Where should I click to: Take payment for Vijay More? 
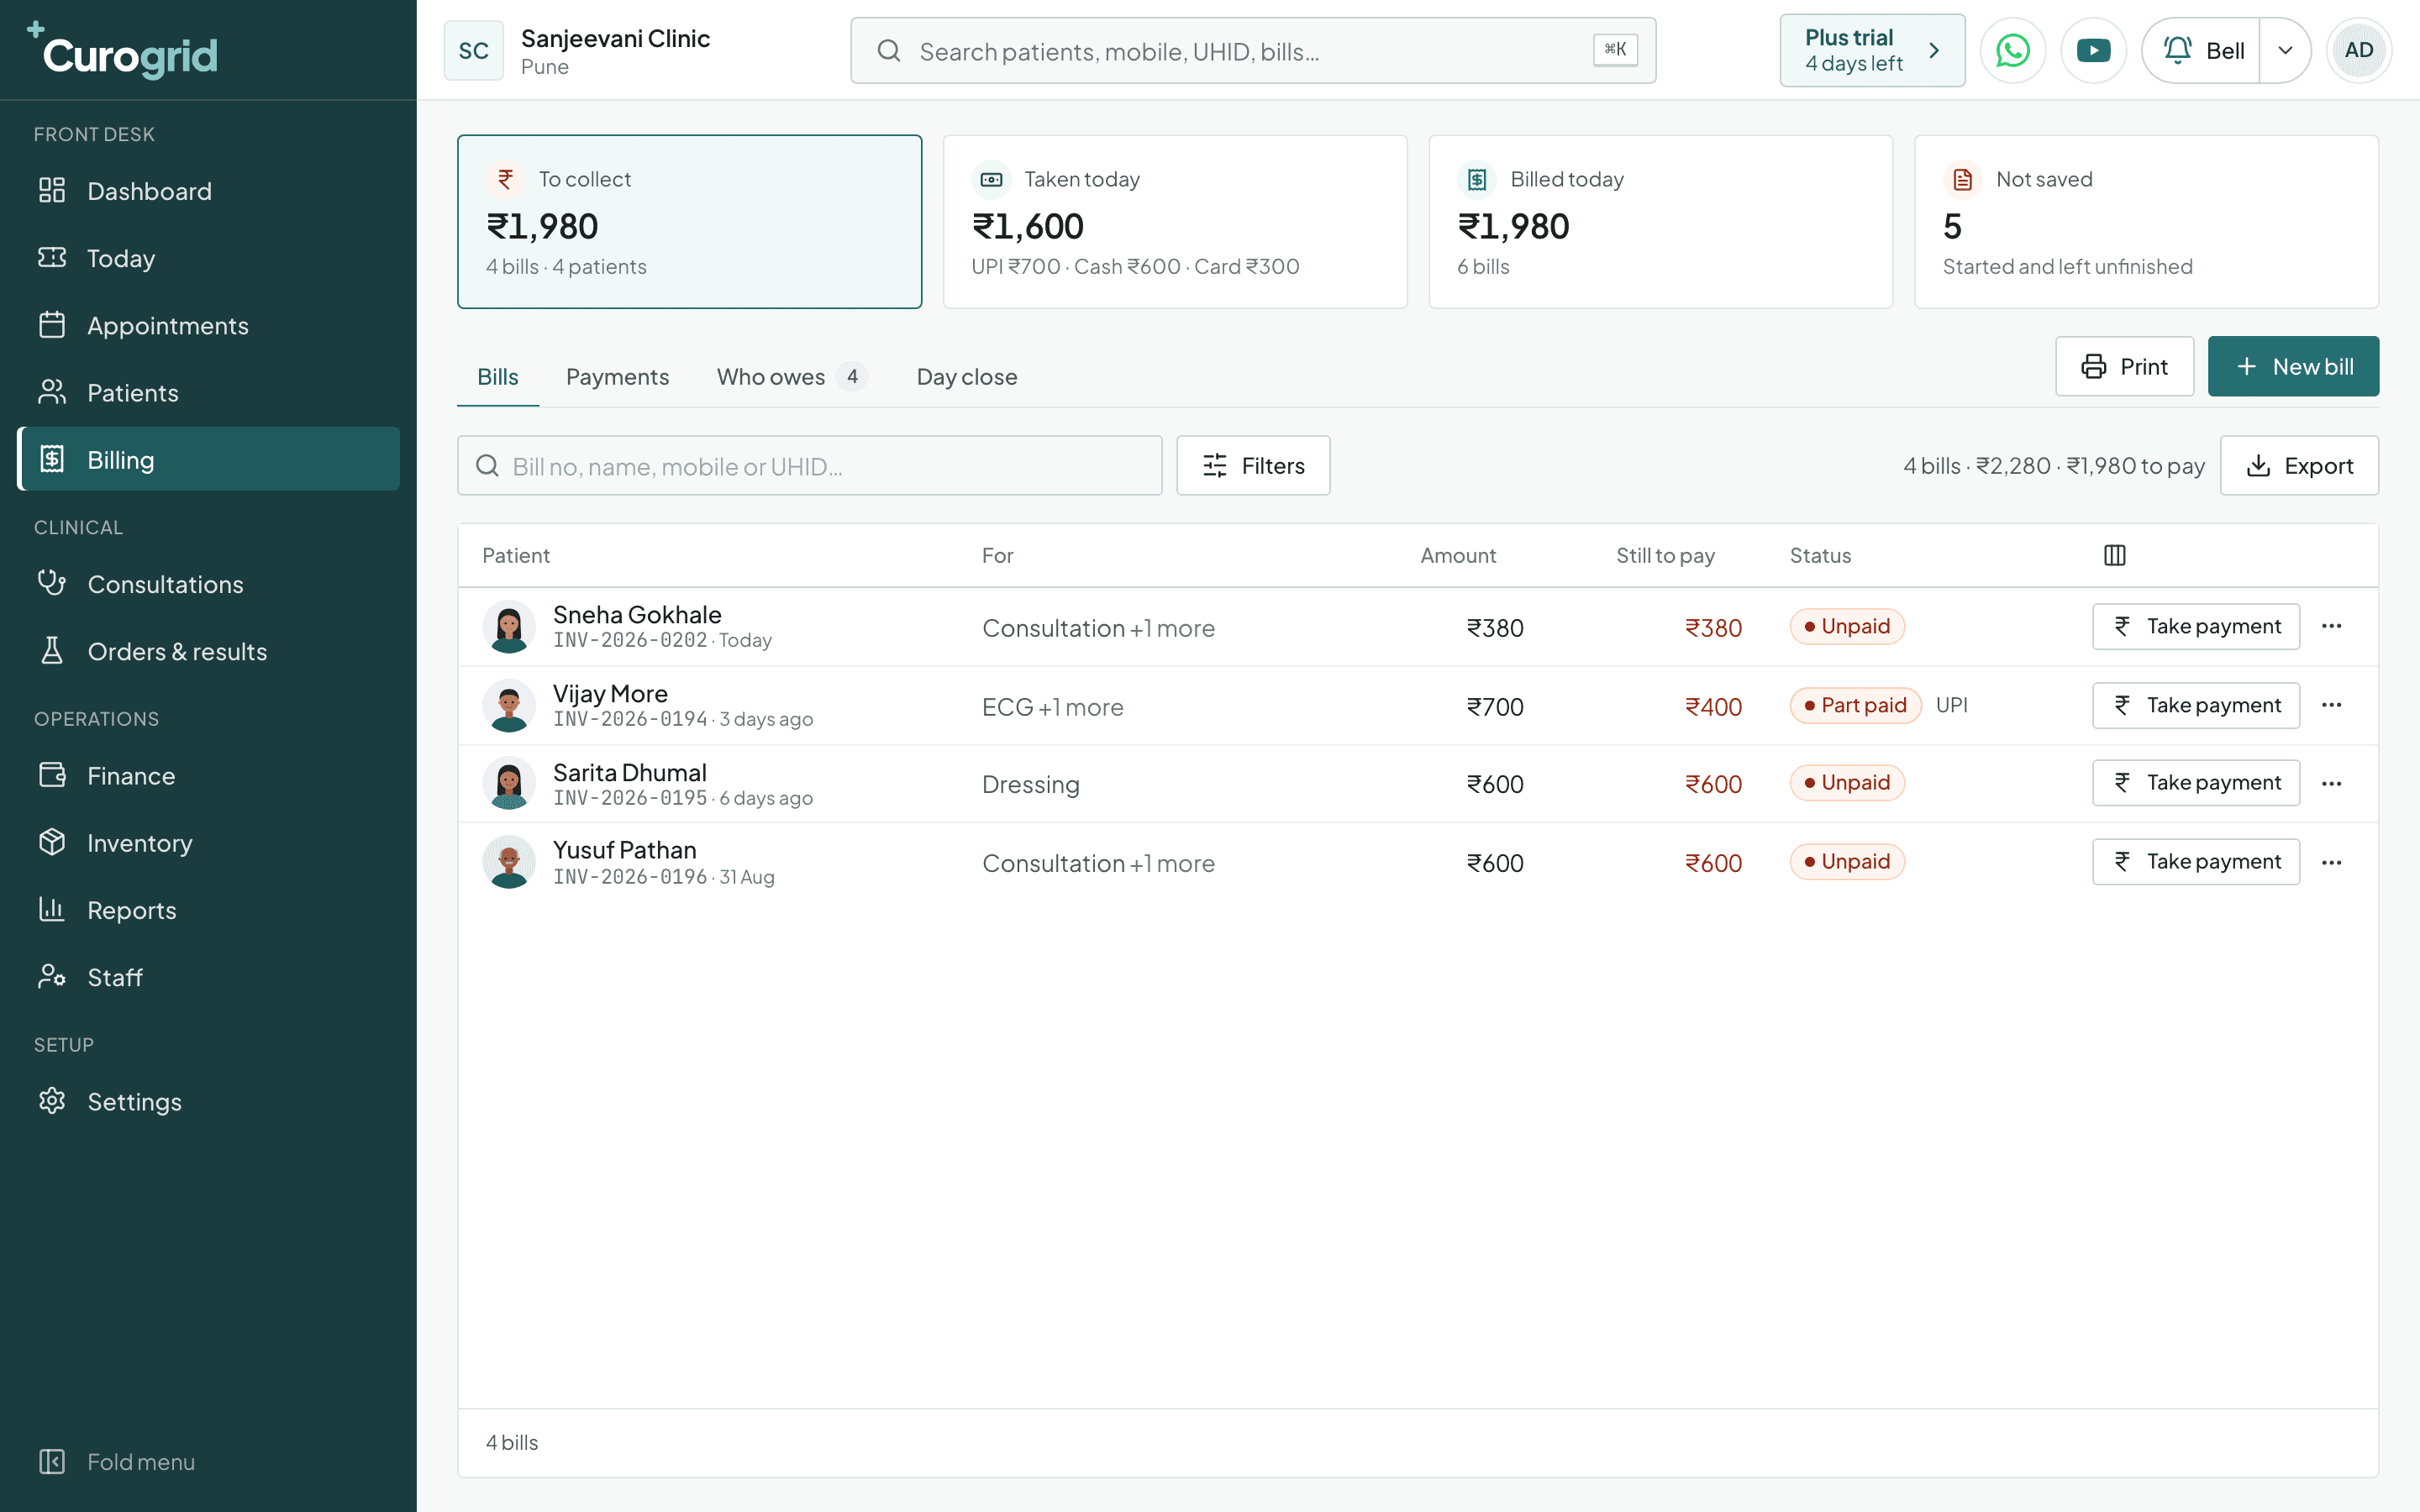tap(2196, 705)
